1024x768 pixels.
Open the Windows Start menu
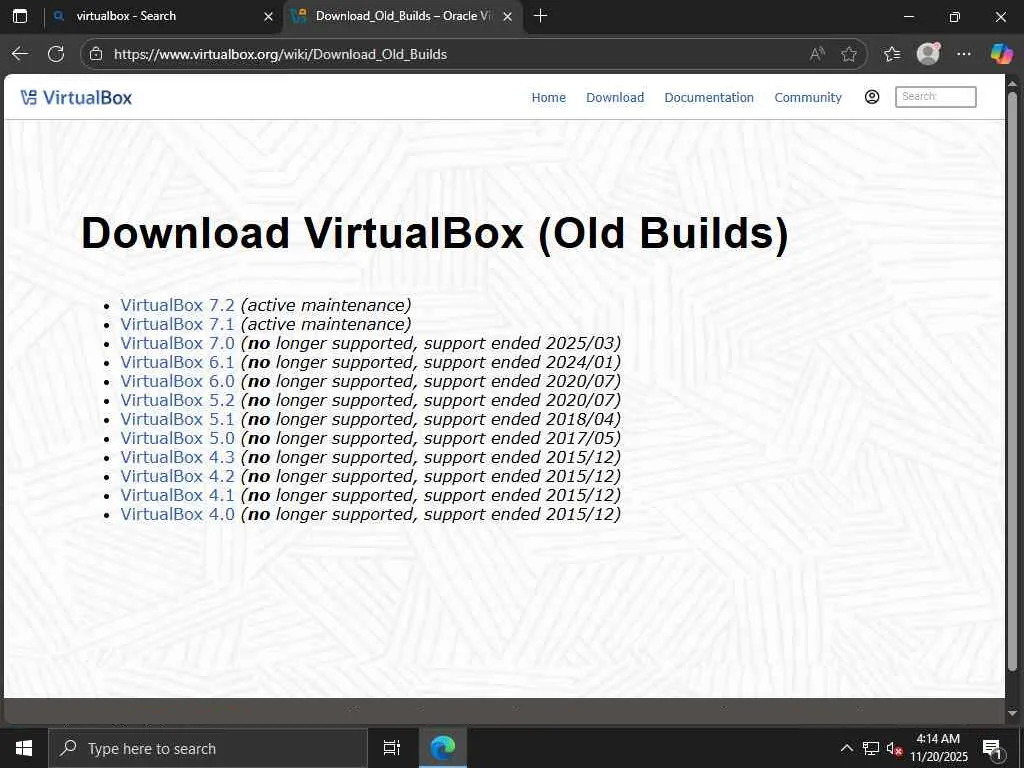click(24, 748)
